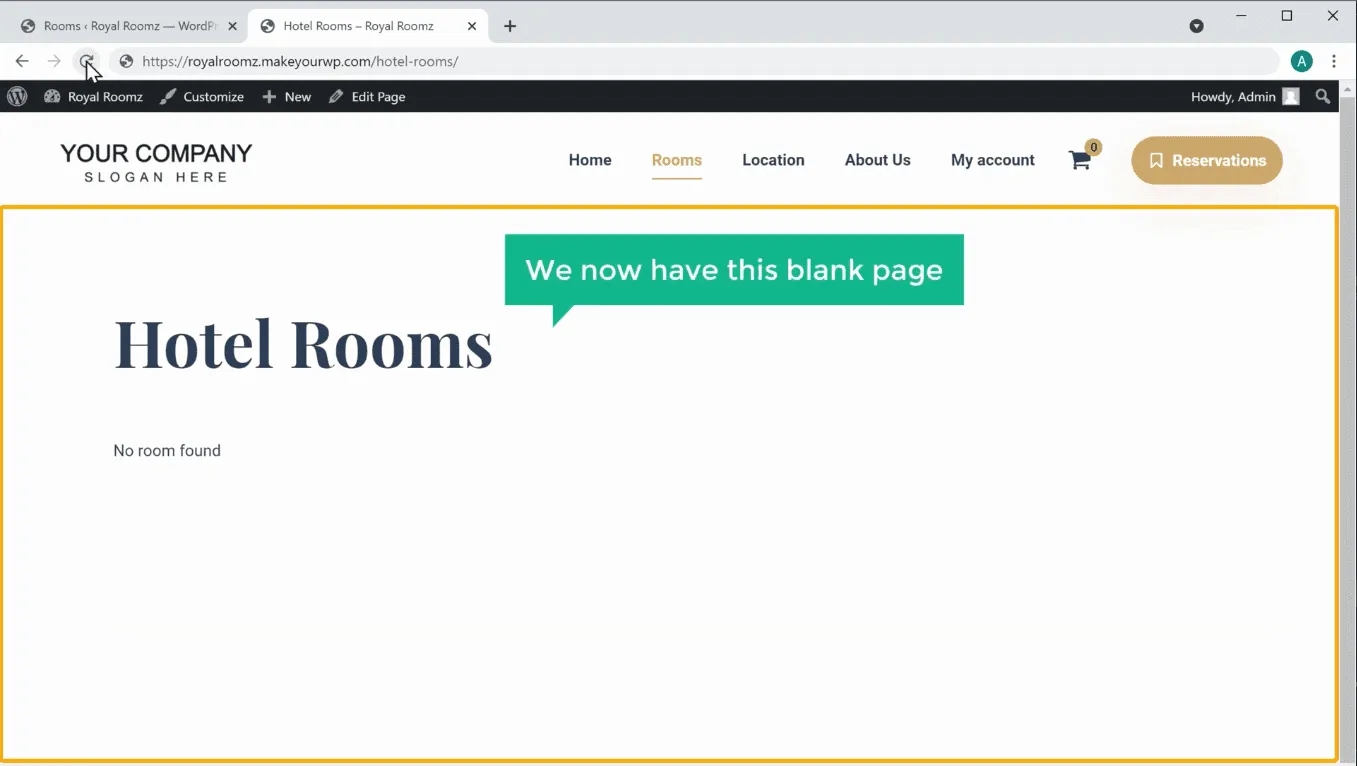Open the shopping cart icon
The width and height of the screenshot is (1357, 766).
coord(1080,160)
